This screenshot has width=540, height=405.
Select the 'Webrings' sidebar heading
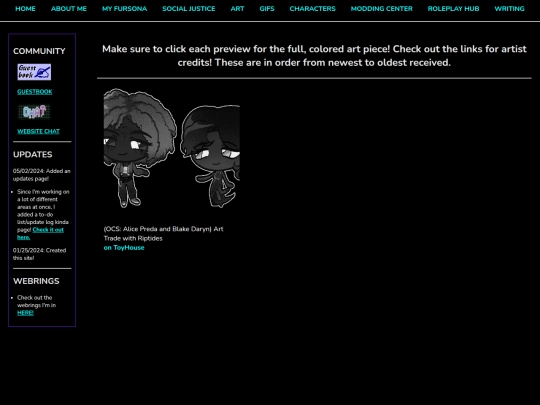(36, 281)
